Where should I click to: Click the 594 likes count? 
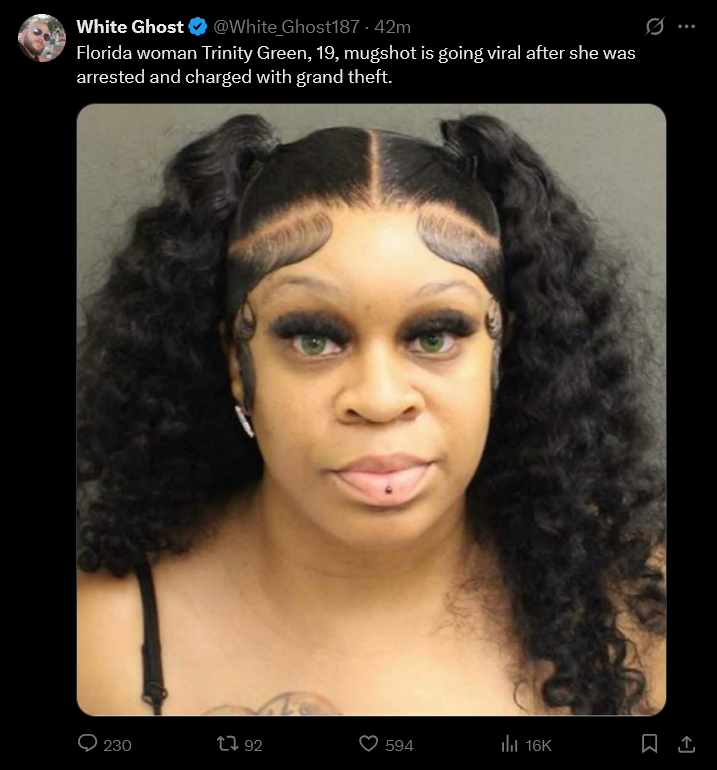(x=399, y=745)
